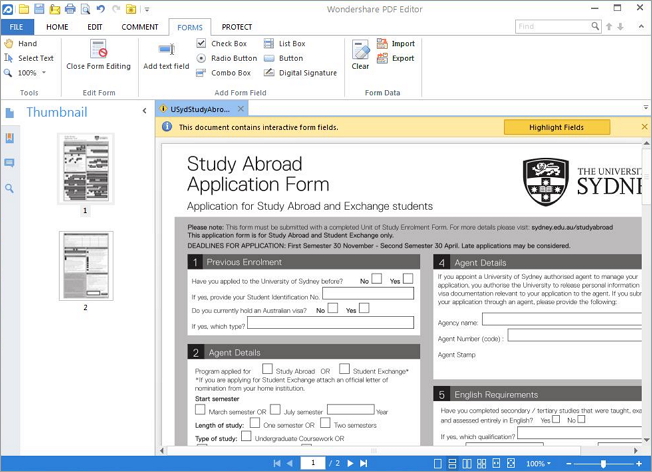Save document using the floppy disk icon

pyautogui.click(x=39, y=9)
